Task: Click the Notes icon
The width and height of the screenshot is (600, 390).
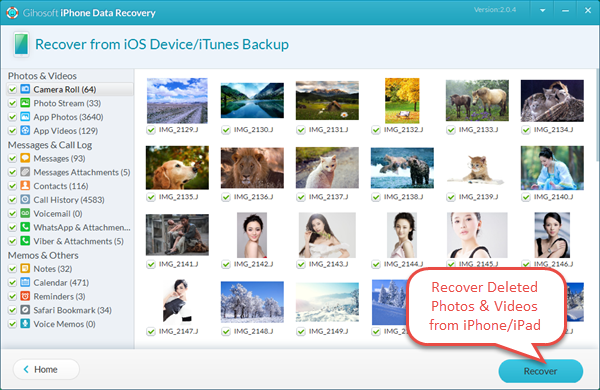Action: 25,268
